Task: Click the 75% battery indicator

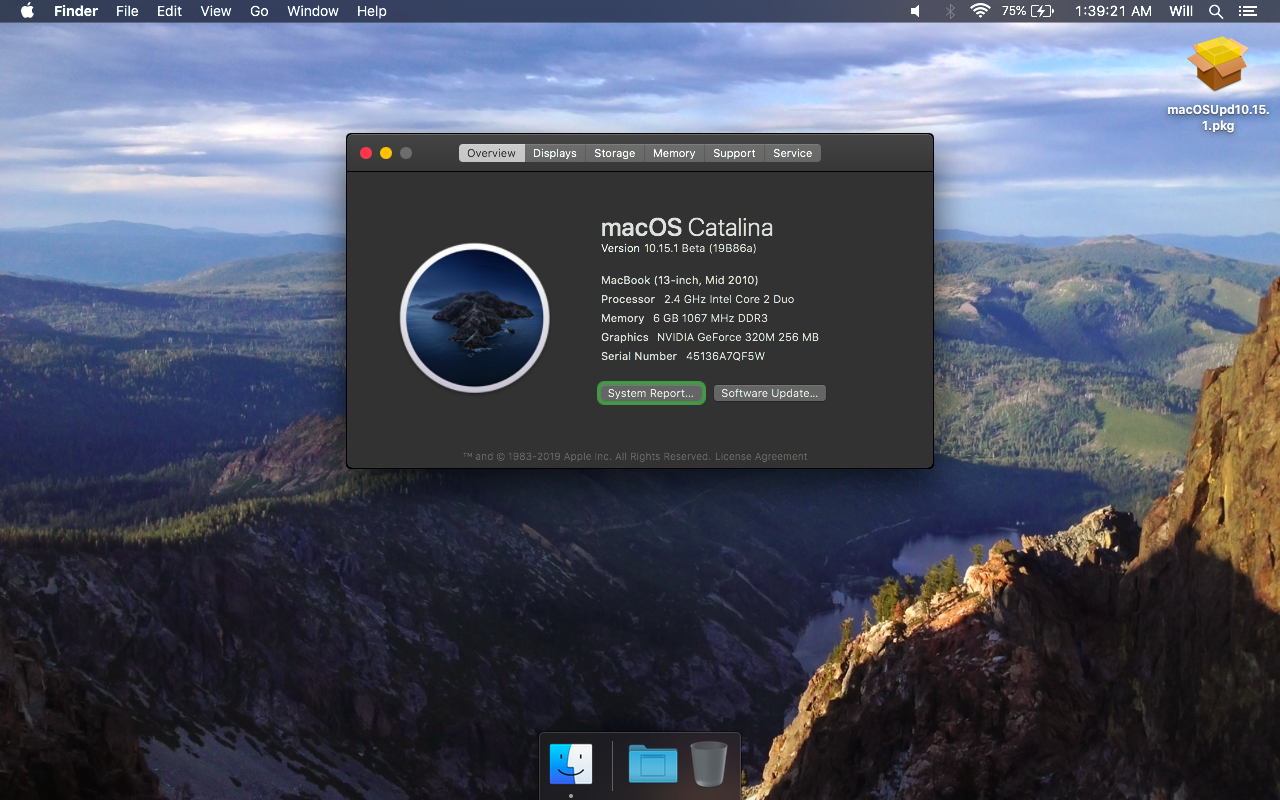Action: (1028, 11)
